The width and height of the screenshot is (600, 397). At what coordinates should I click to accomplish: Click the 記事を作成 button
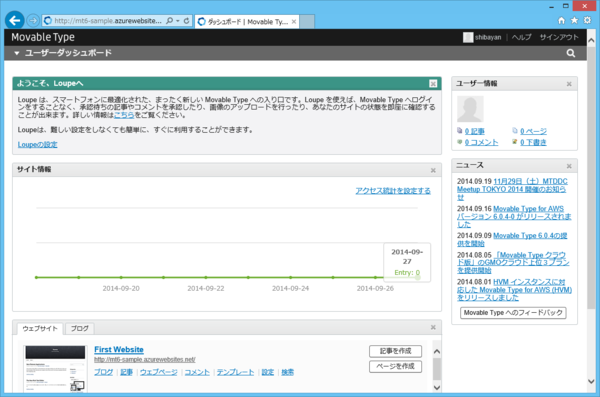point(395,351)
